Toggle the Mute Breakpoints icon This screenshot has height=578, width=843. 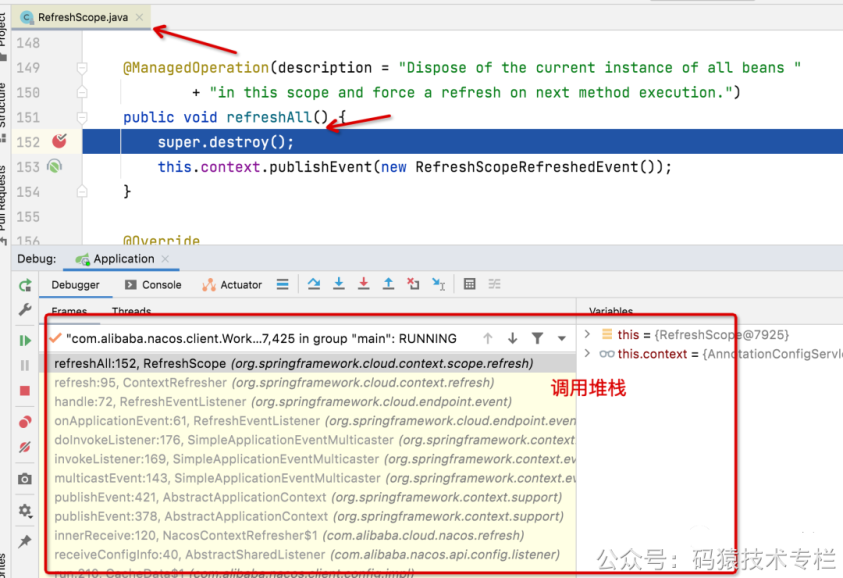click(25, 447)
